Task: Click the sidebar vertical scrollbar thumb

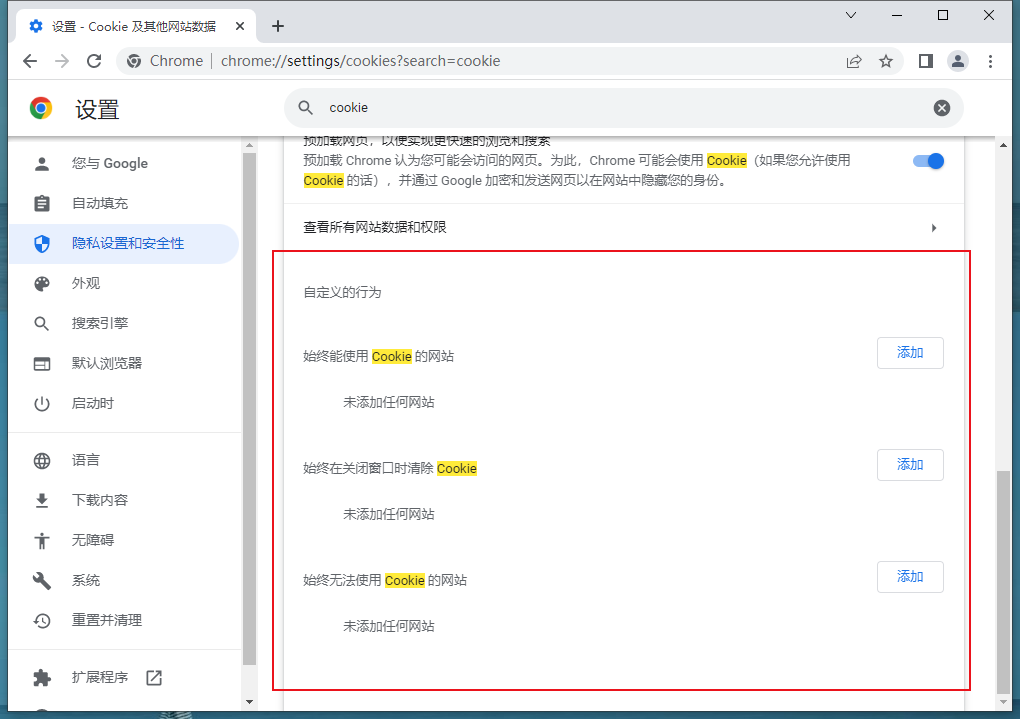Action: (x=249, y=409)
